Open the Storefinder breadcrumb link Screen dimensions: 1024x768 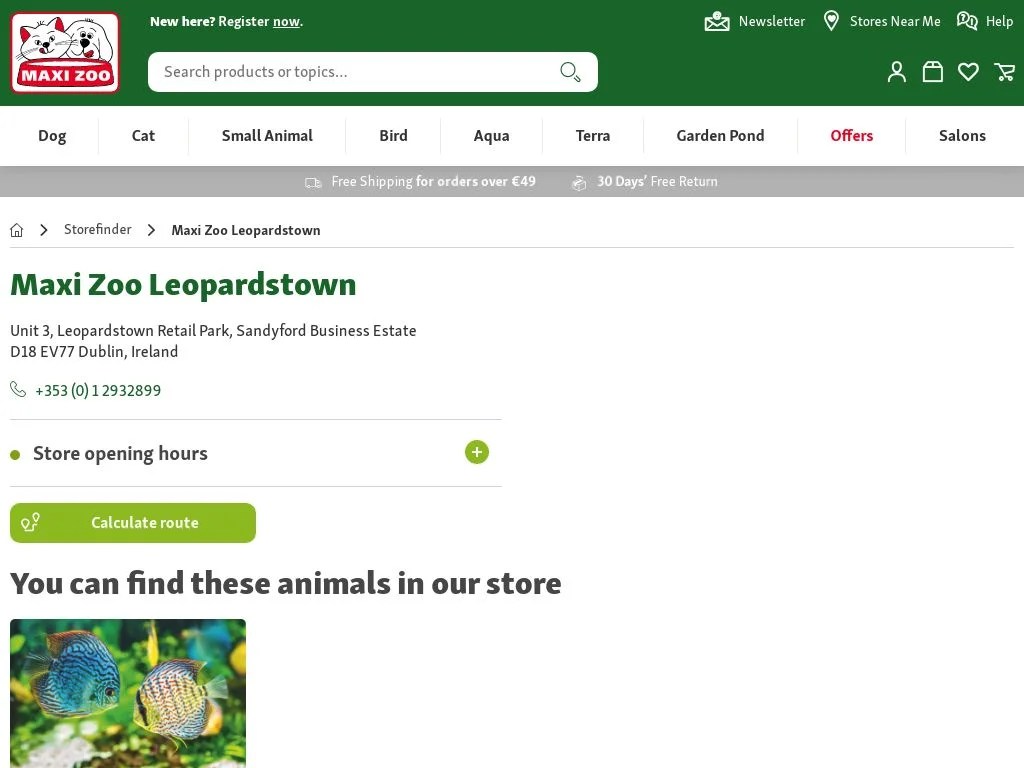click(98, 229)
